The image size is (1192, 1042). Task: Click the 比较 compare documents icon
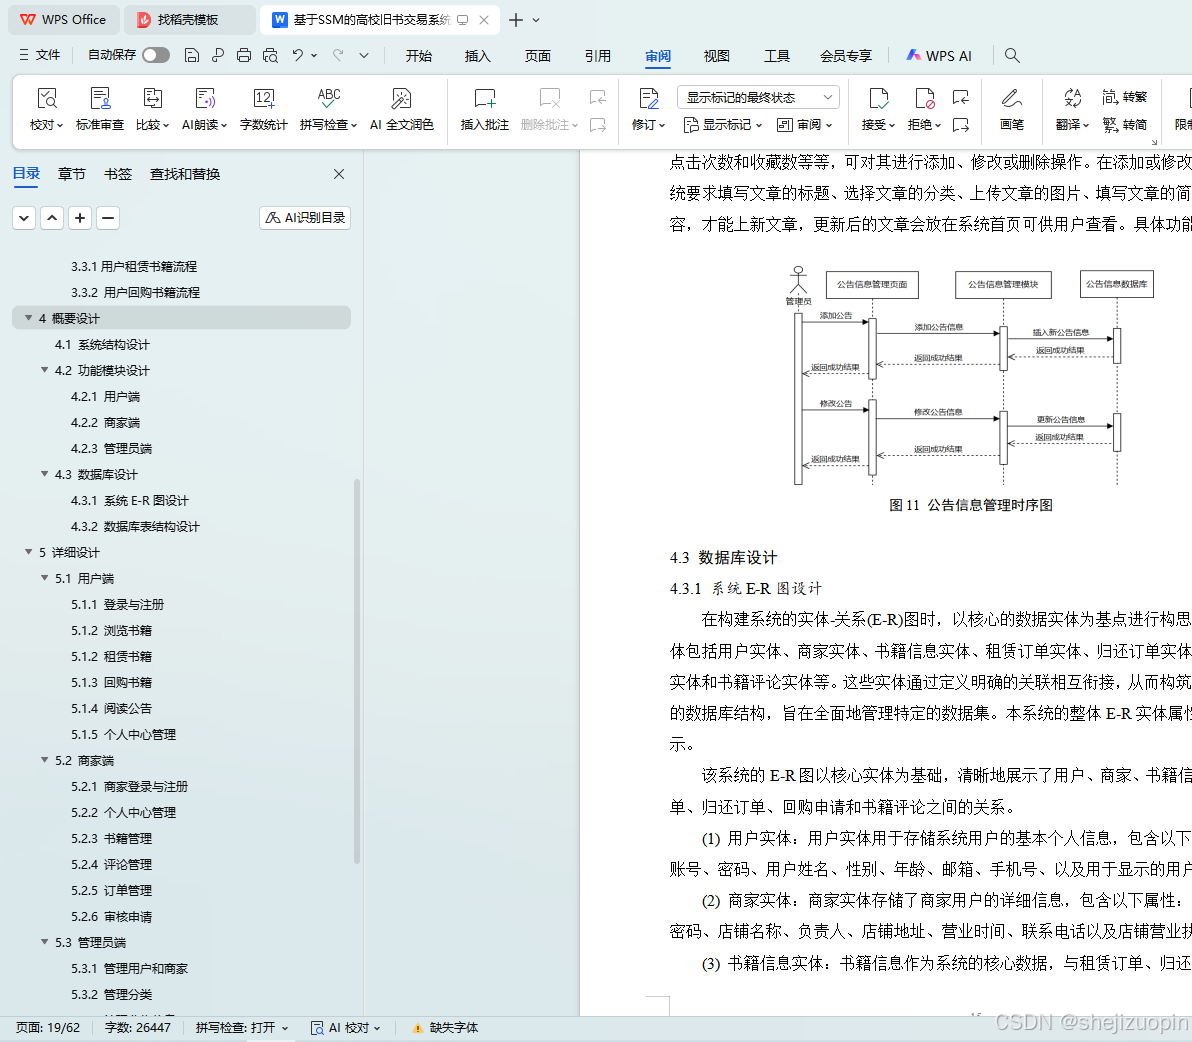(x=152, y=99)
